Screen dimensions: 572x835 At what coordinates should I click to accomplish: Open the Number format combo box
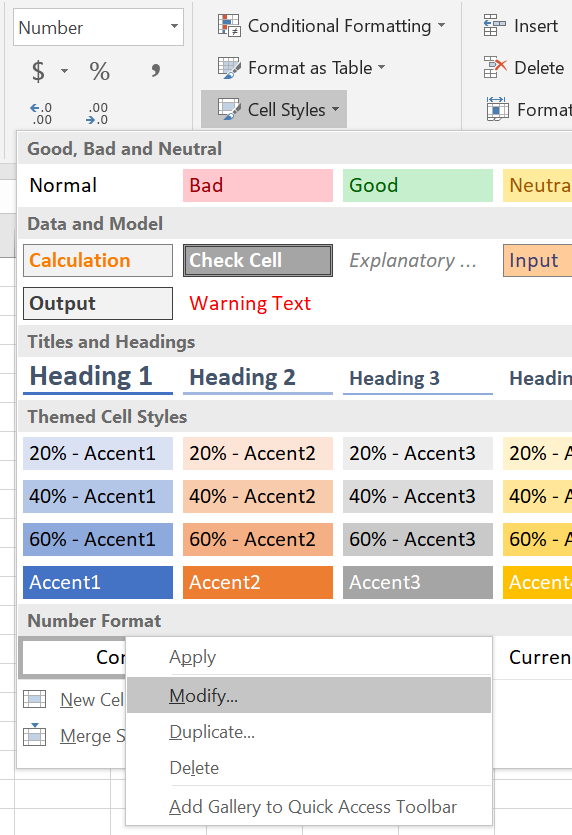tap(99, 27)
